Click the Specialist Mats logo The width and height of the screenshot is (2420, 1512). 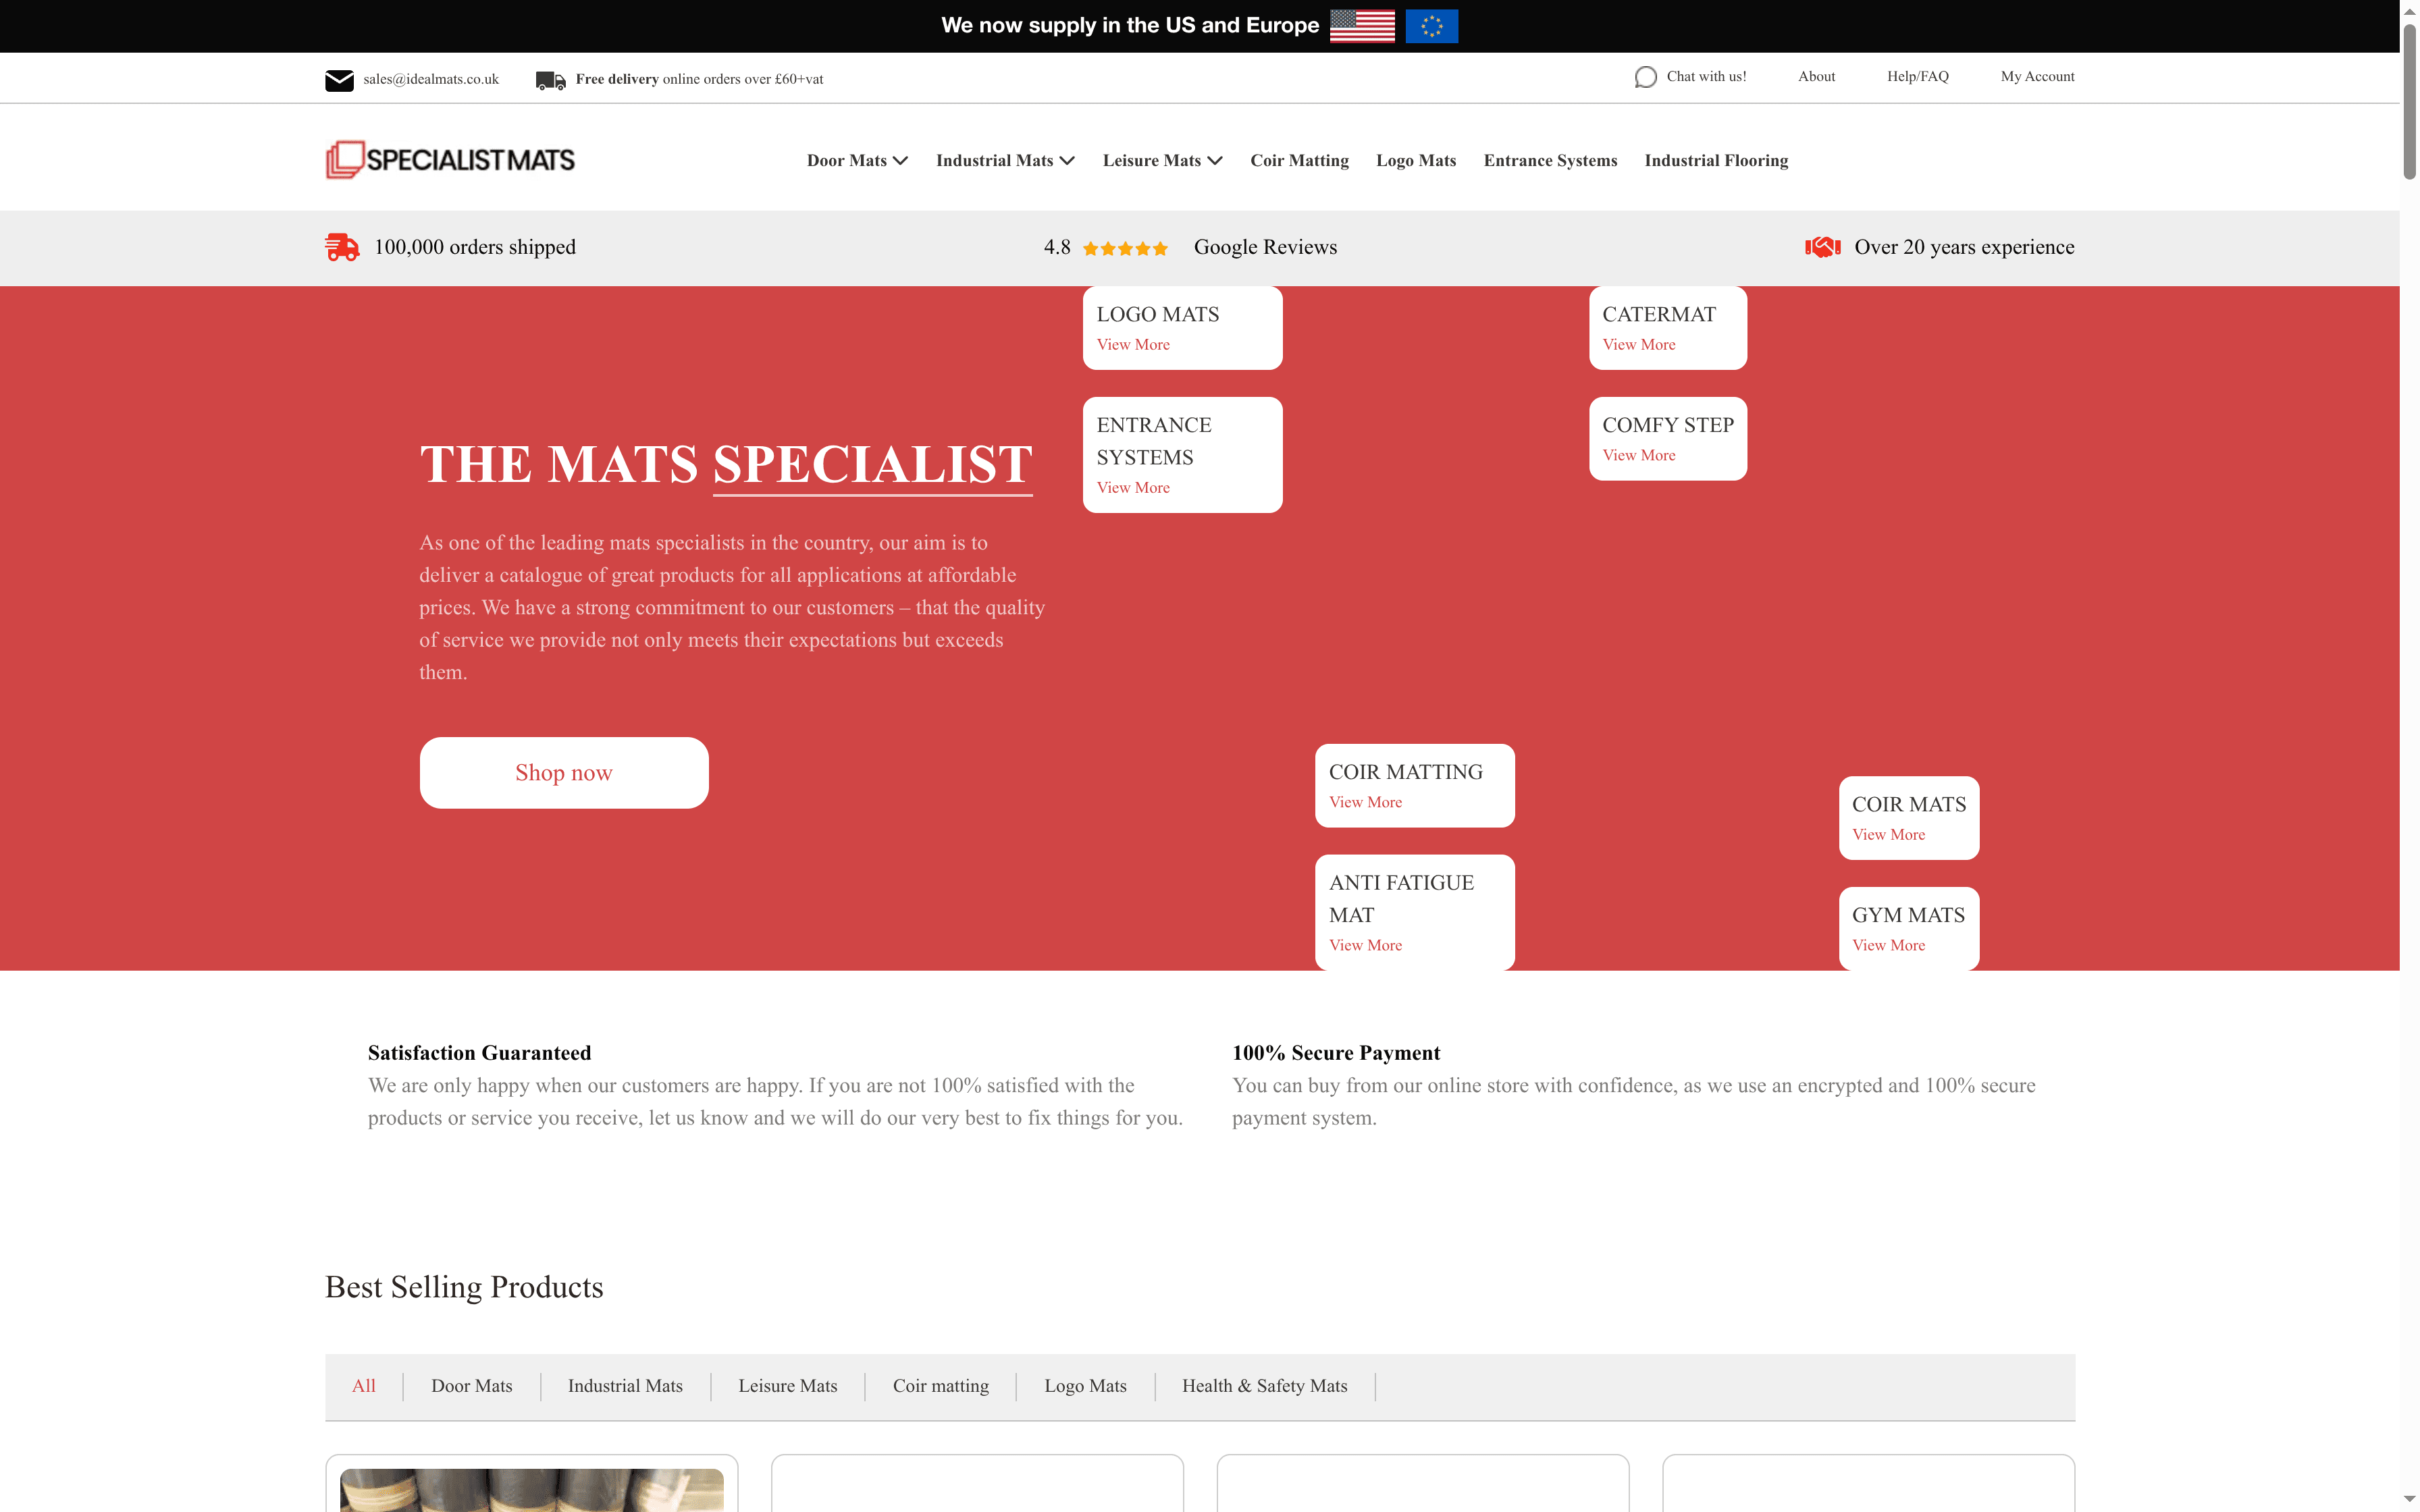450,160
